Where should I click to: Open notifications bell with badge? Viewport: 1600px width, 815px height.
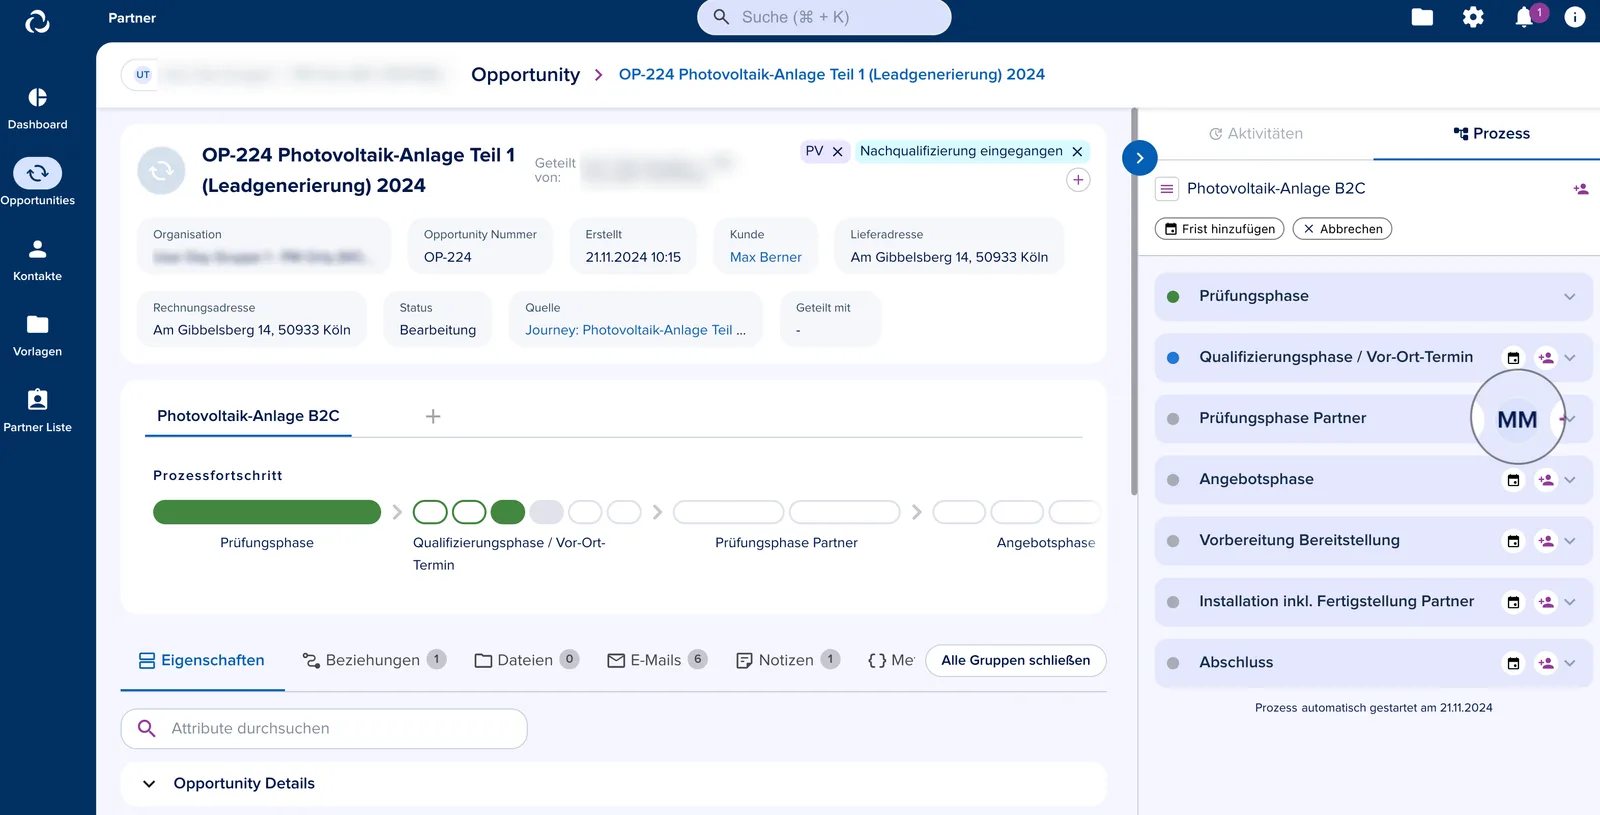pos(1526,17)
